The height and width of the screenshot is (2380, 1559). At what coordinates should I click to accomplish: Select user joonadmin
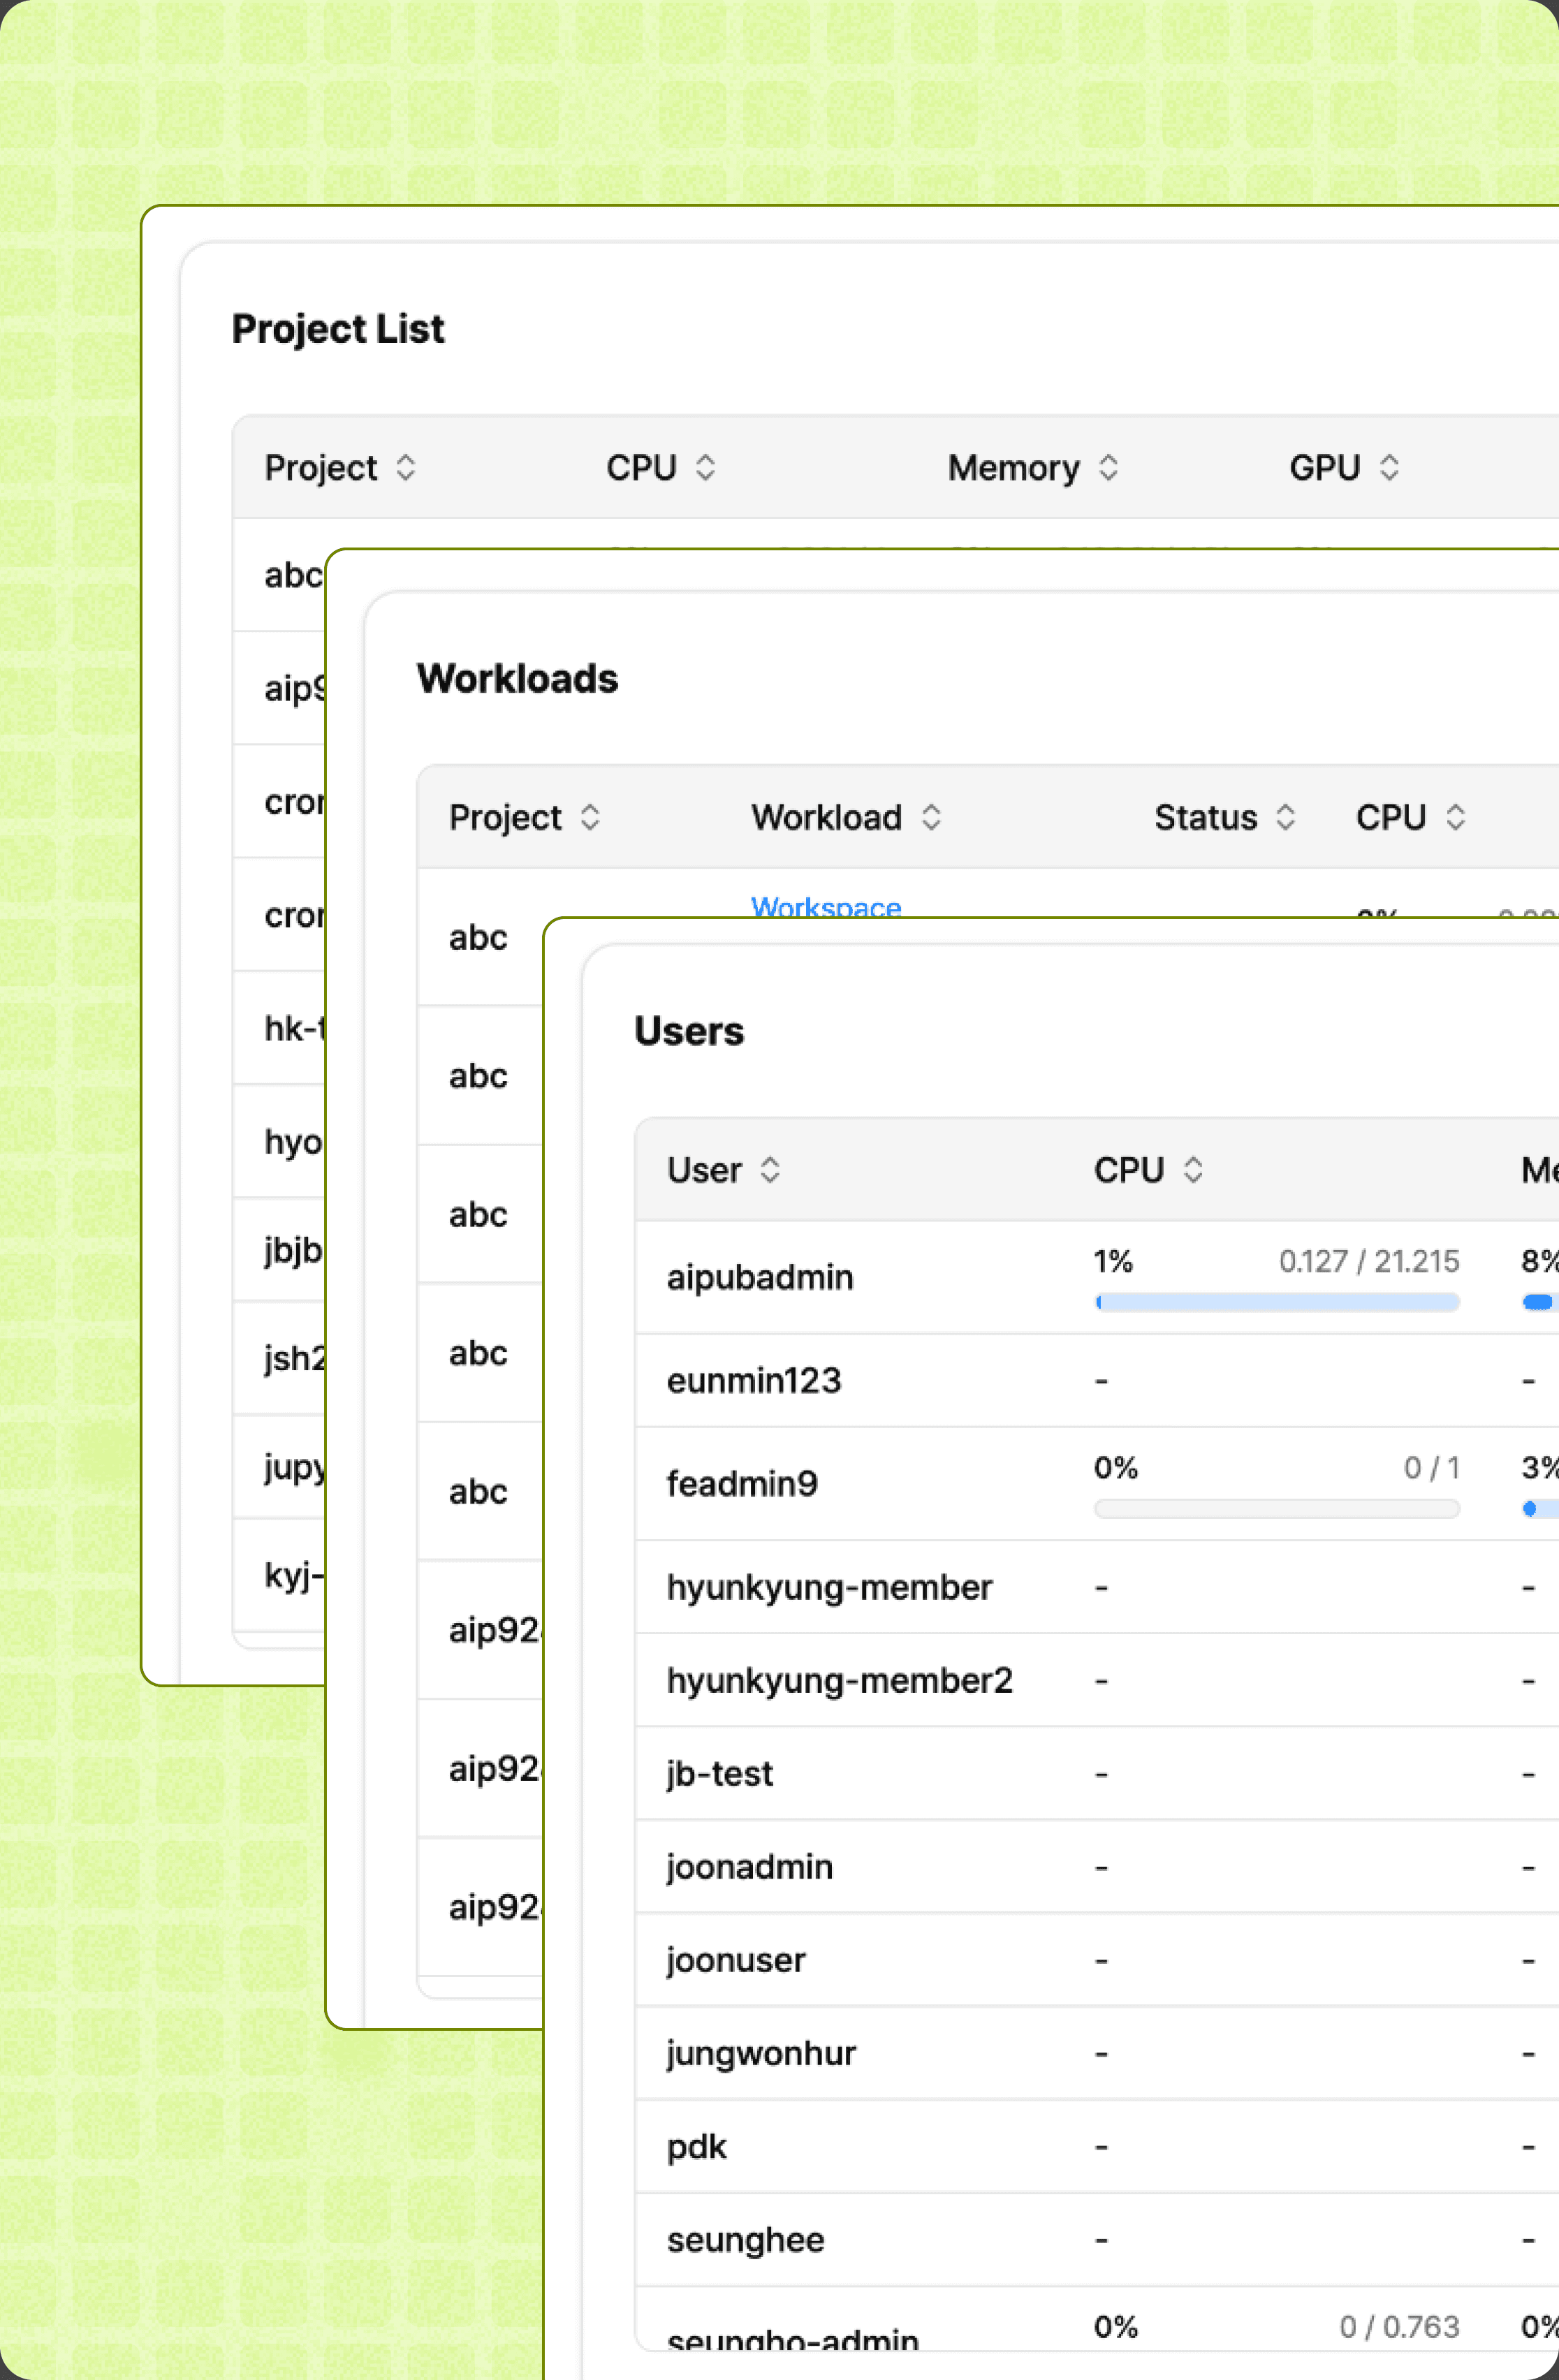tap(750, 1866)
